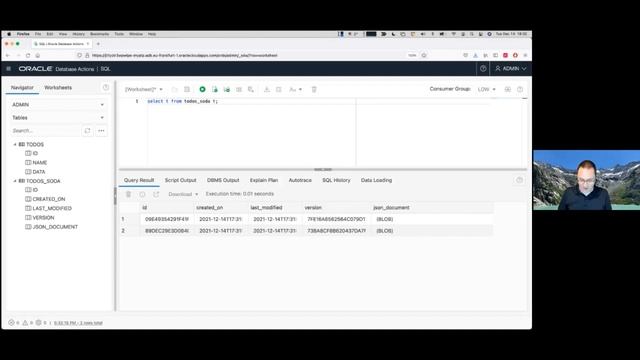Click the open file folder icon in worksheet toolbar

click(x=175, y=89)
